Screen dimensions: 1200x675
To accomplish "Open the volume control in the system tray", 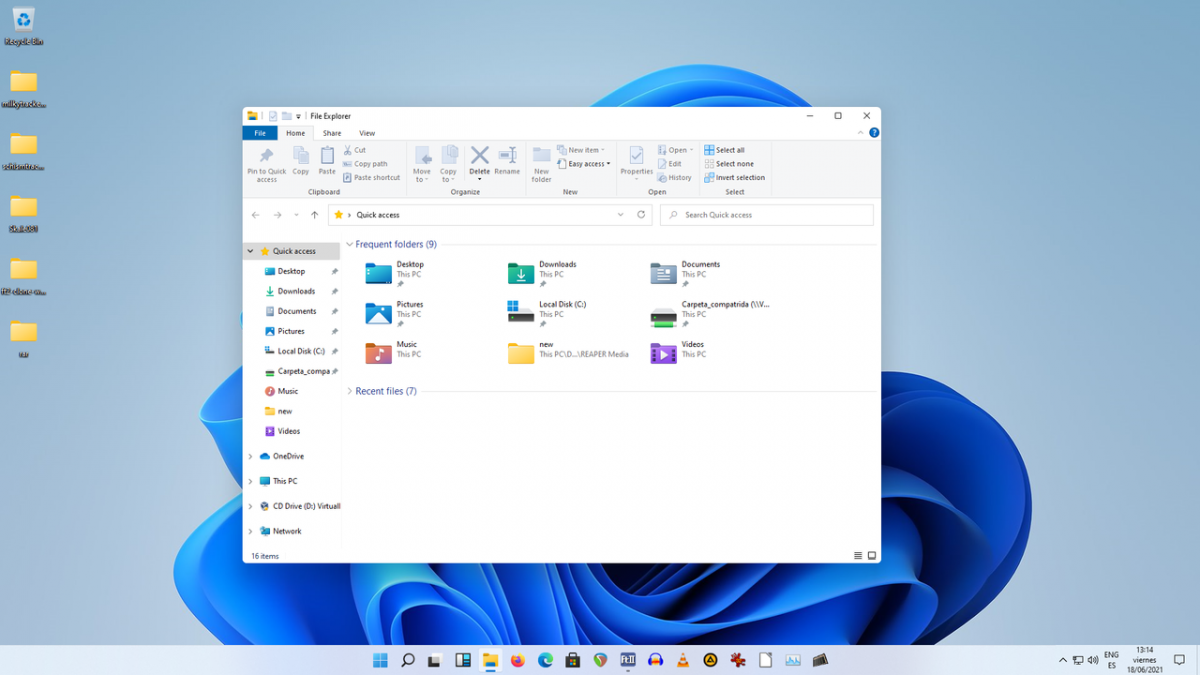I will pyautogui.click(x=1093, y=660).
